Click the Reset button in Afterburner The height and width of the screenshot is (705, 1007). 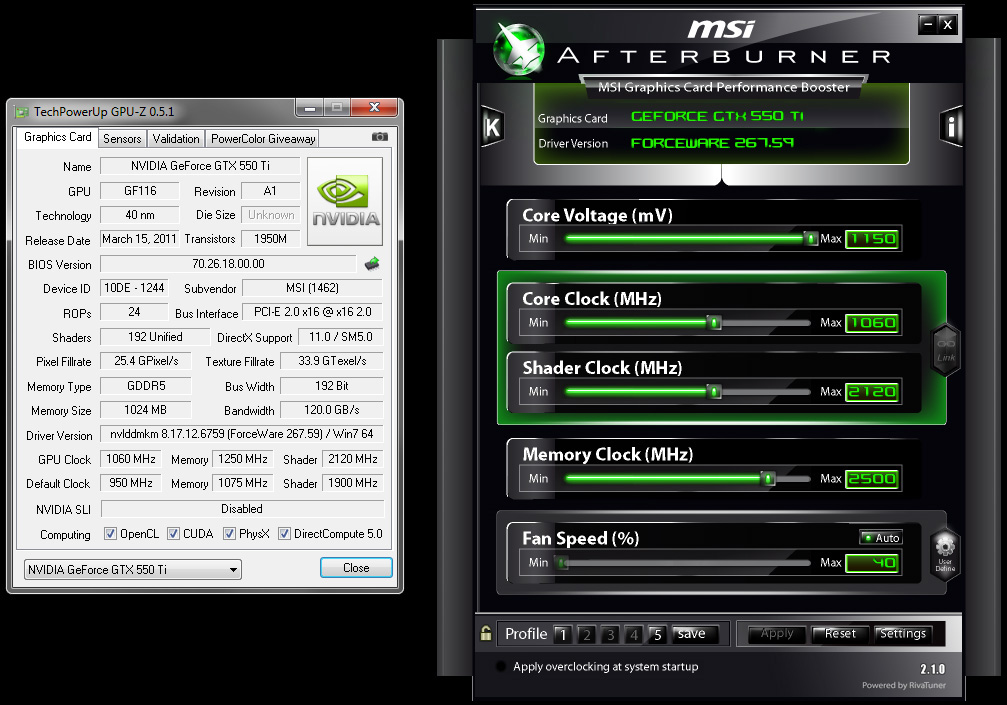click(840, 634)
